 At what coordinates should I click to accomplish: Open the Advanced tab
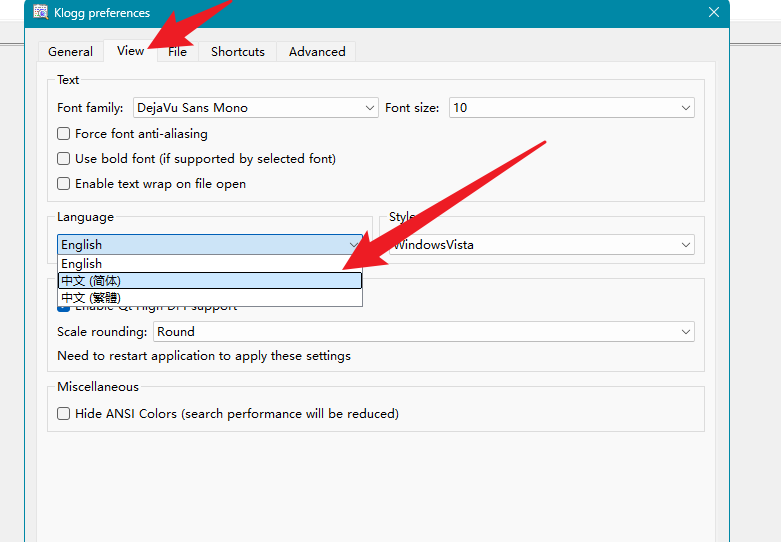pyautogui.click(x=317, y=51)
